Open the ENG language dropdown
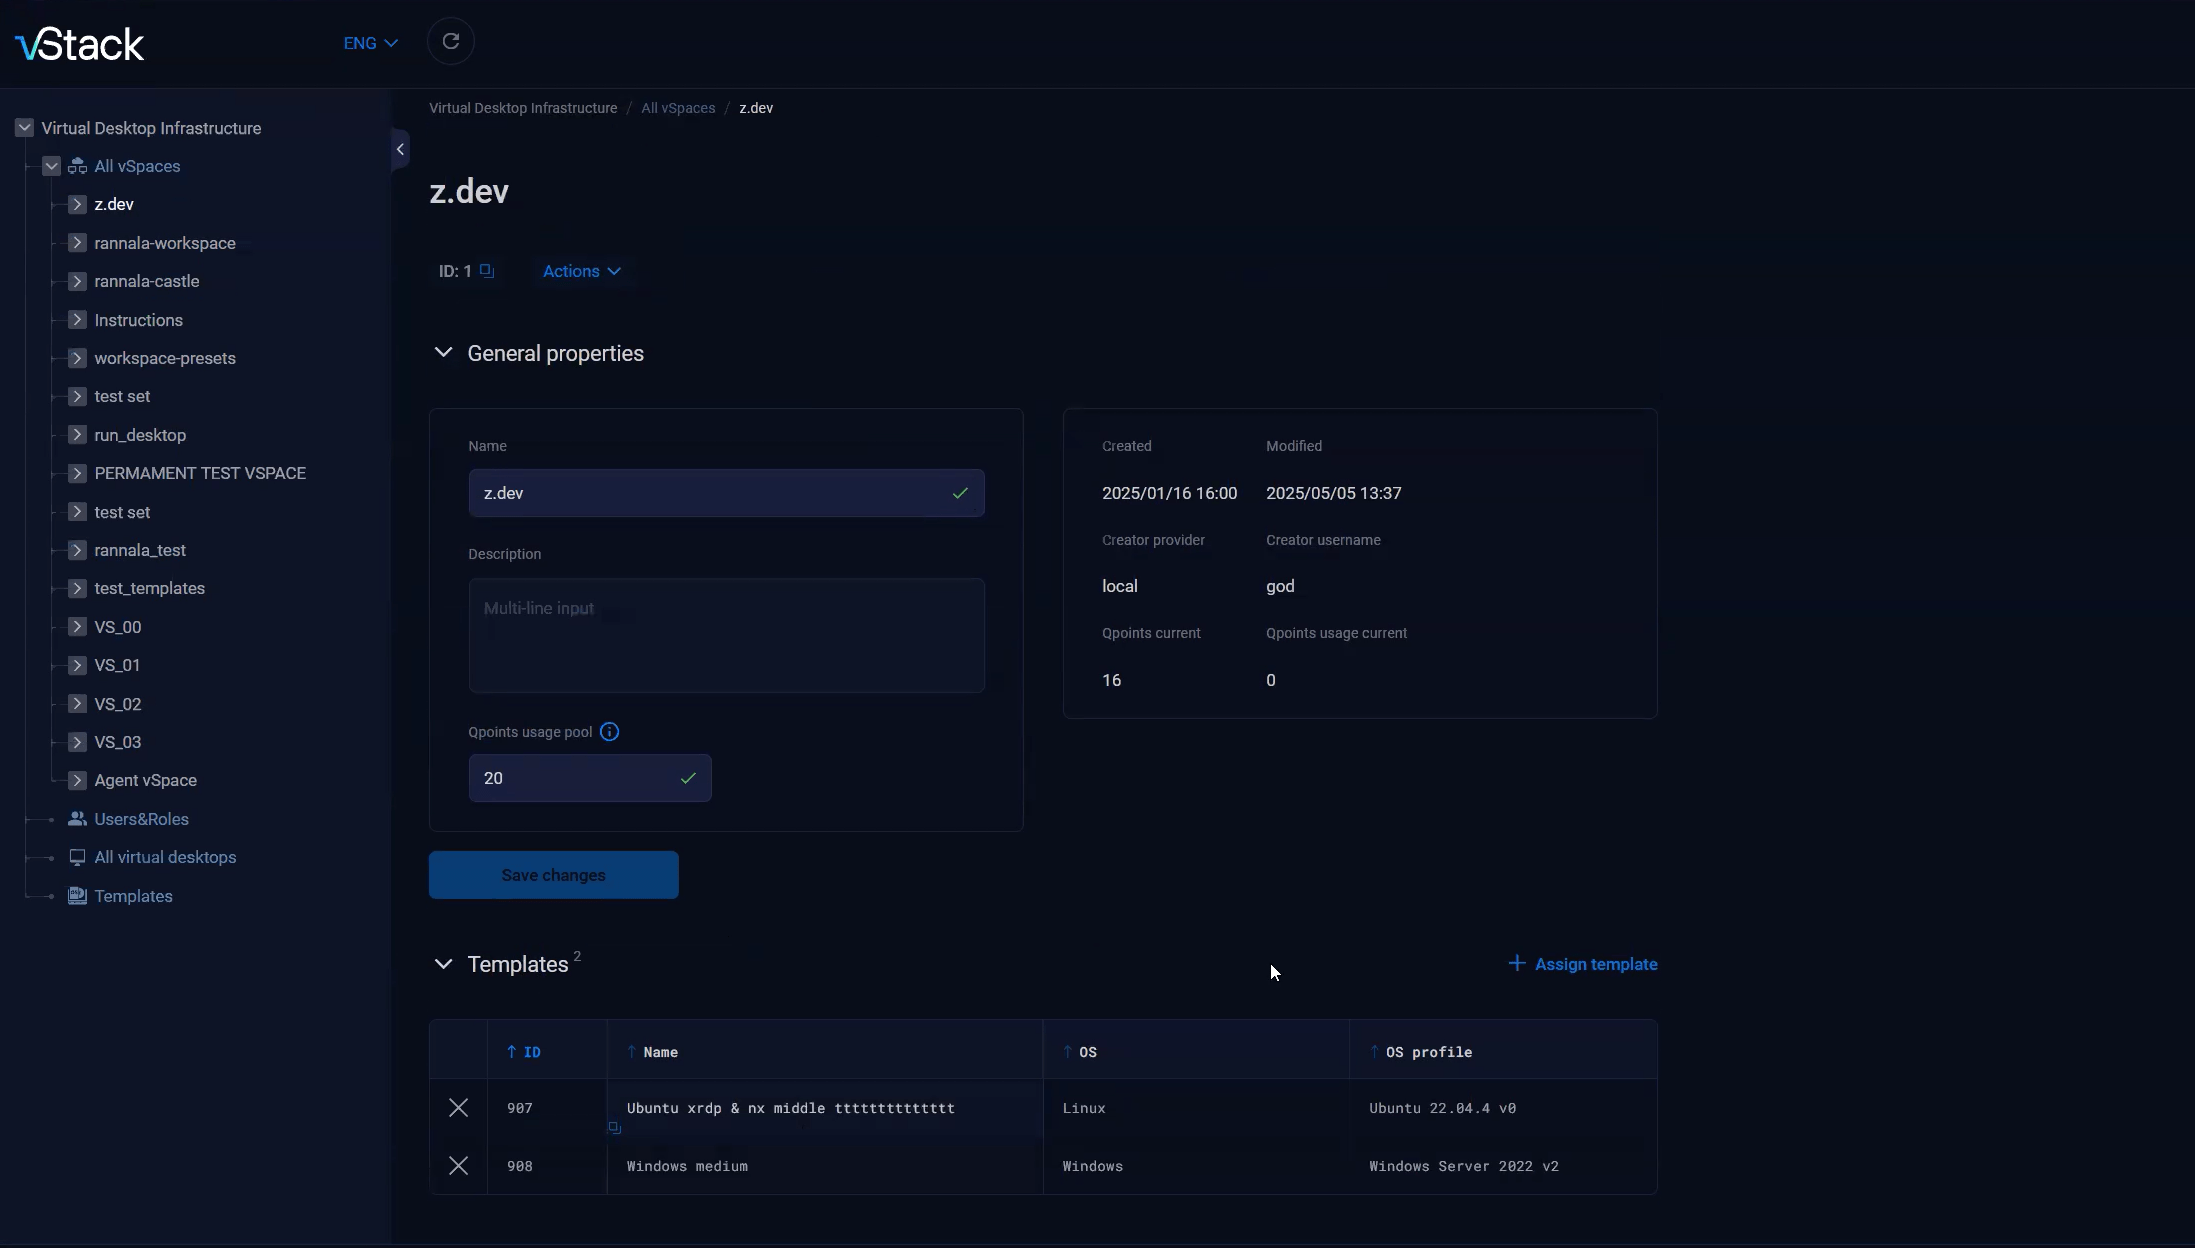Image resolution: width=2195 pixels, height=1248 pixels. pos(370,43)
